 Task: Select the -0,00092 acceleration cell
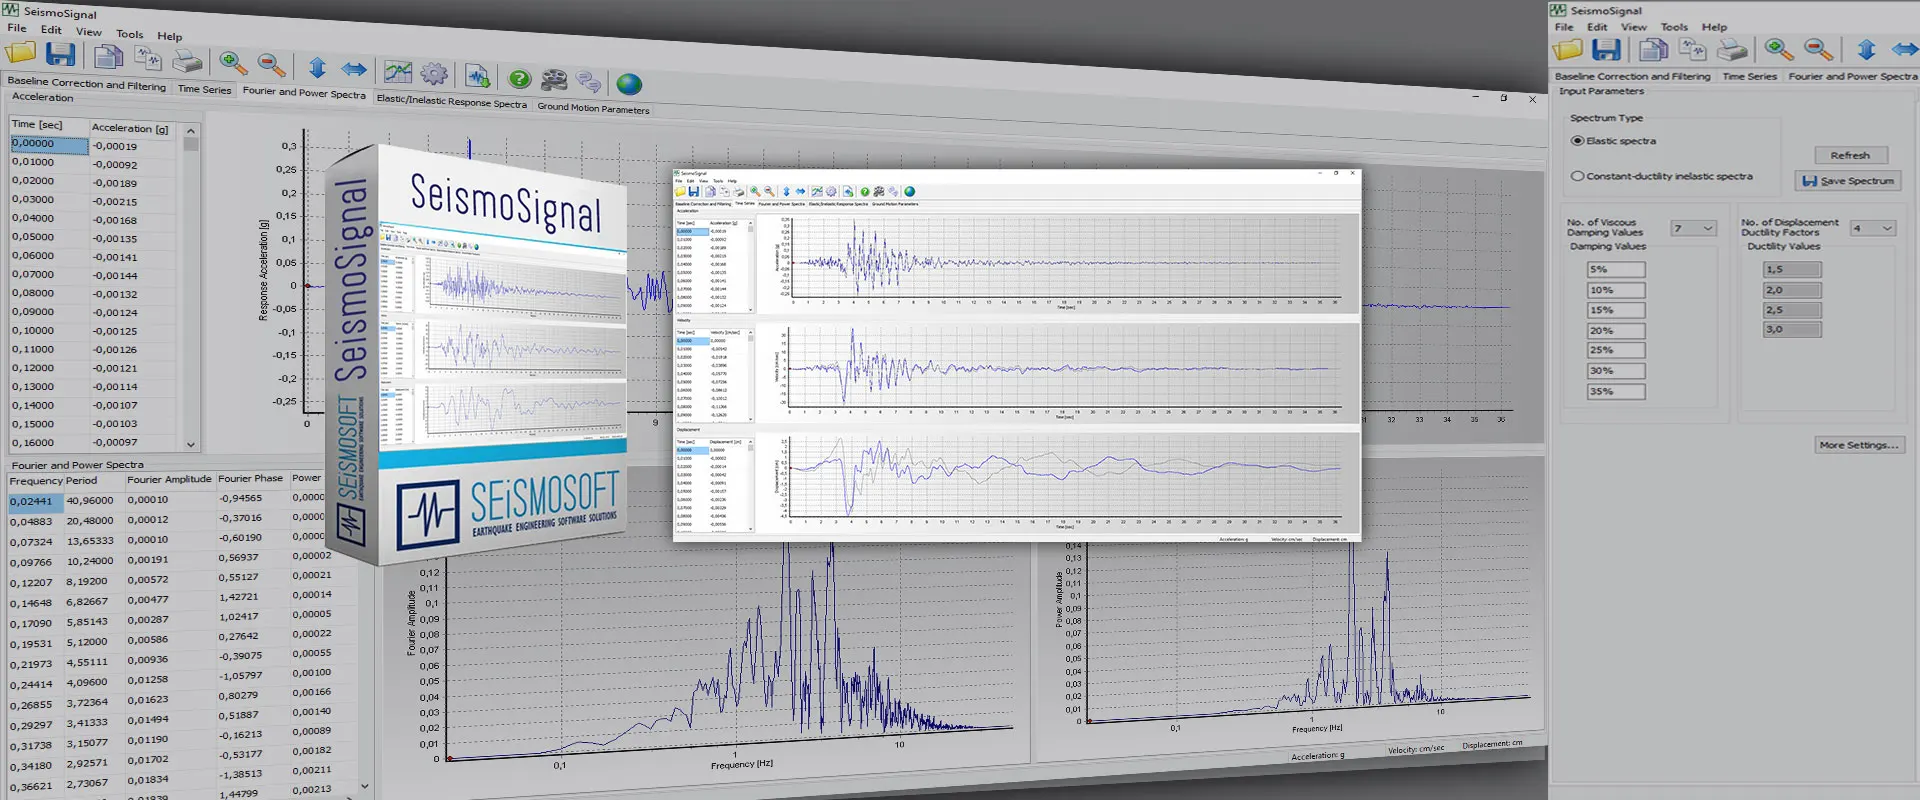[x=132, y=165]
